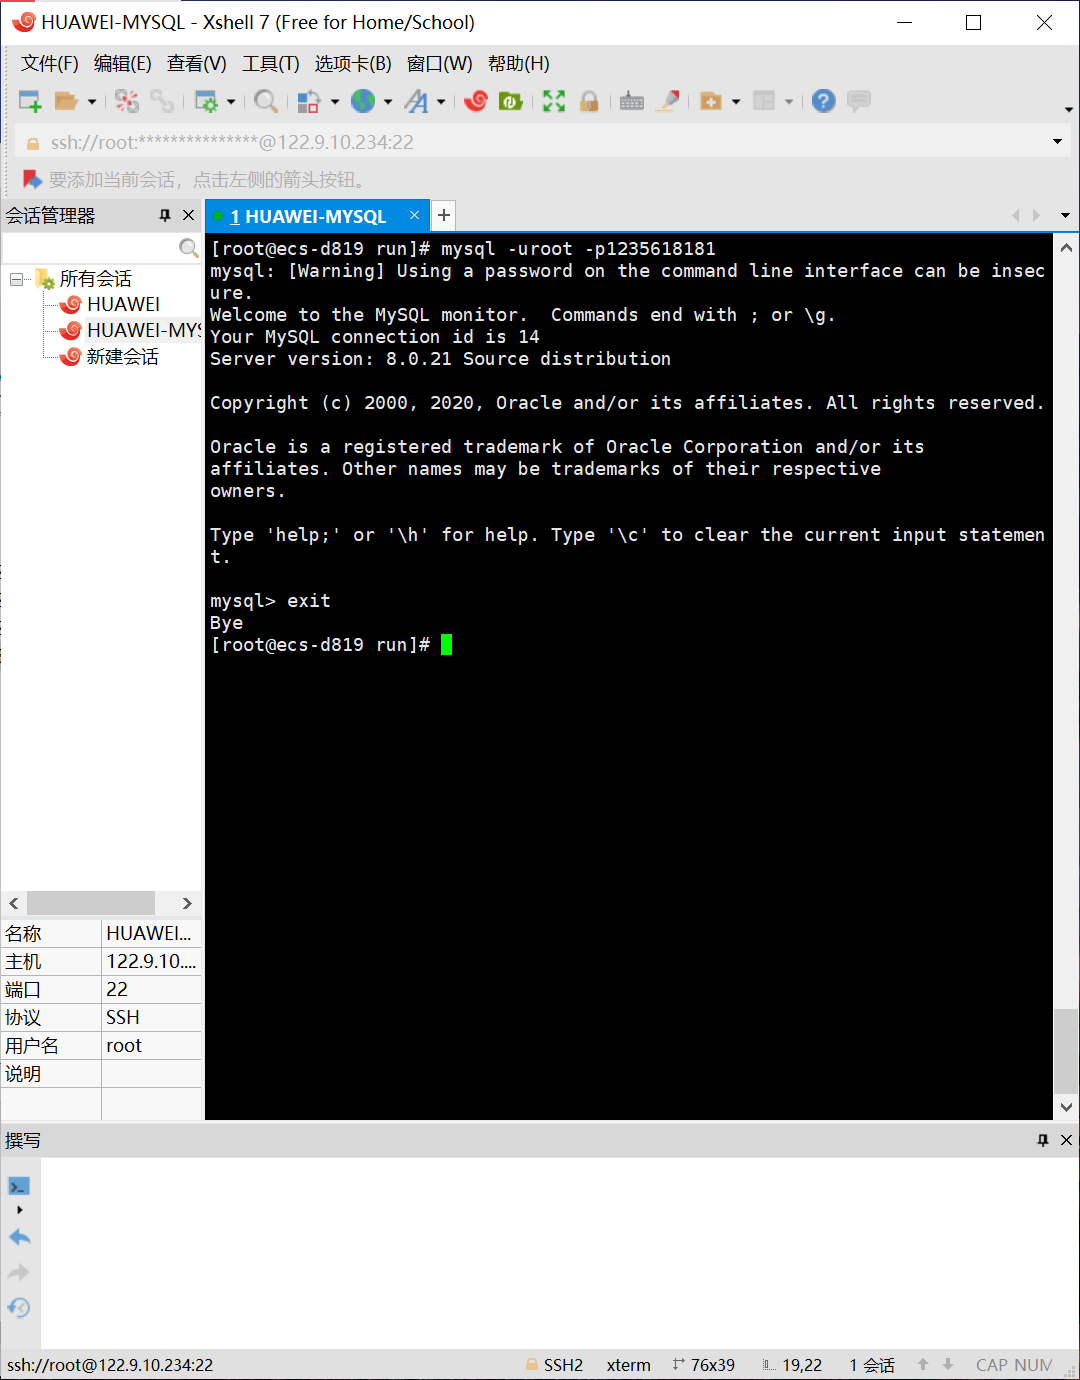1080x1380 pixels.
Task: Expand the address bar history dropdown
Action: (x=1057, y=142)
